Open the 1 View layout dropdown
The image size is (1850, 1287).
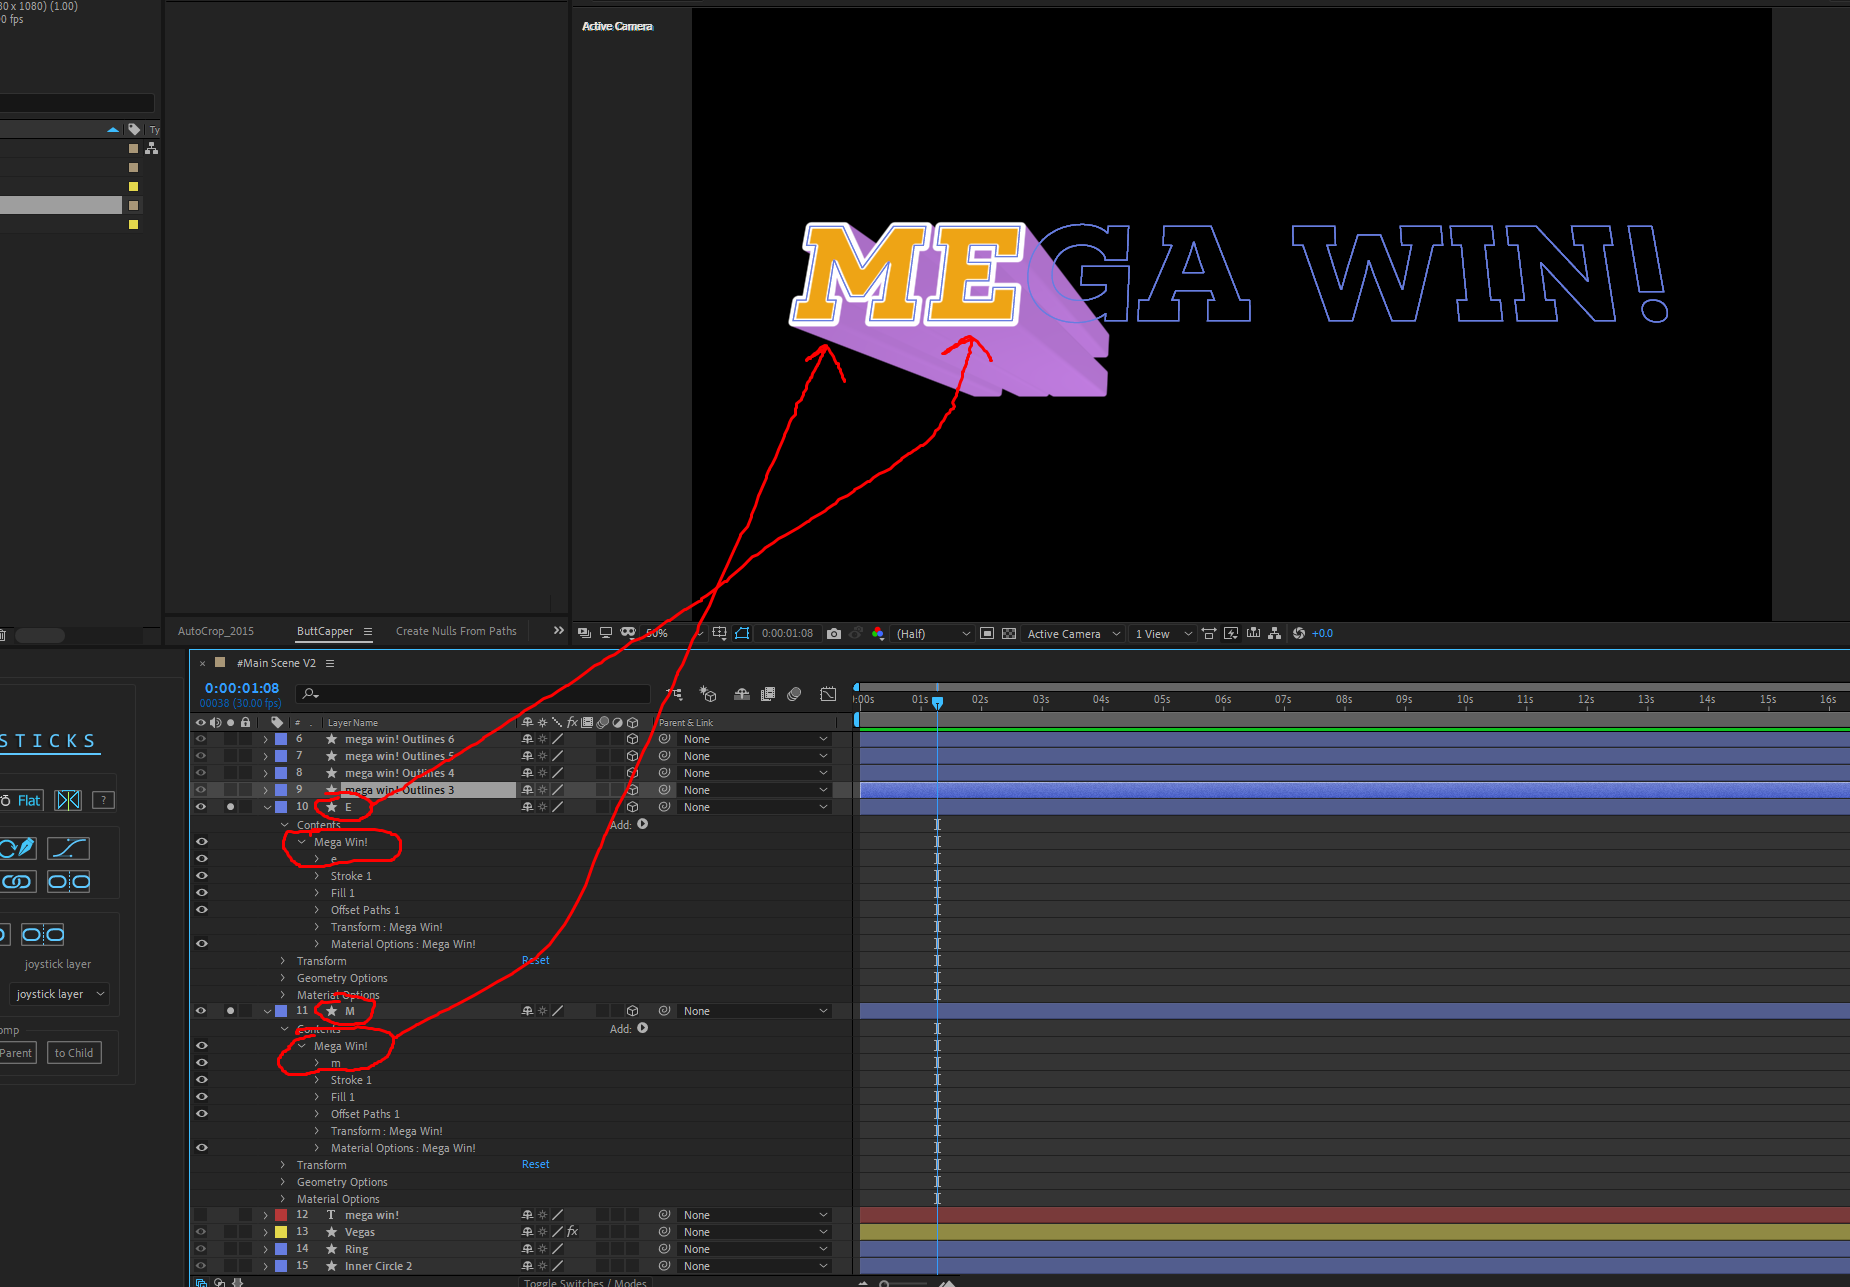click(x=1163, y=634)
